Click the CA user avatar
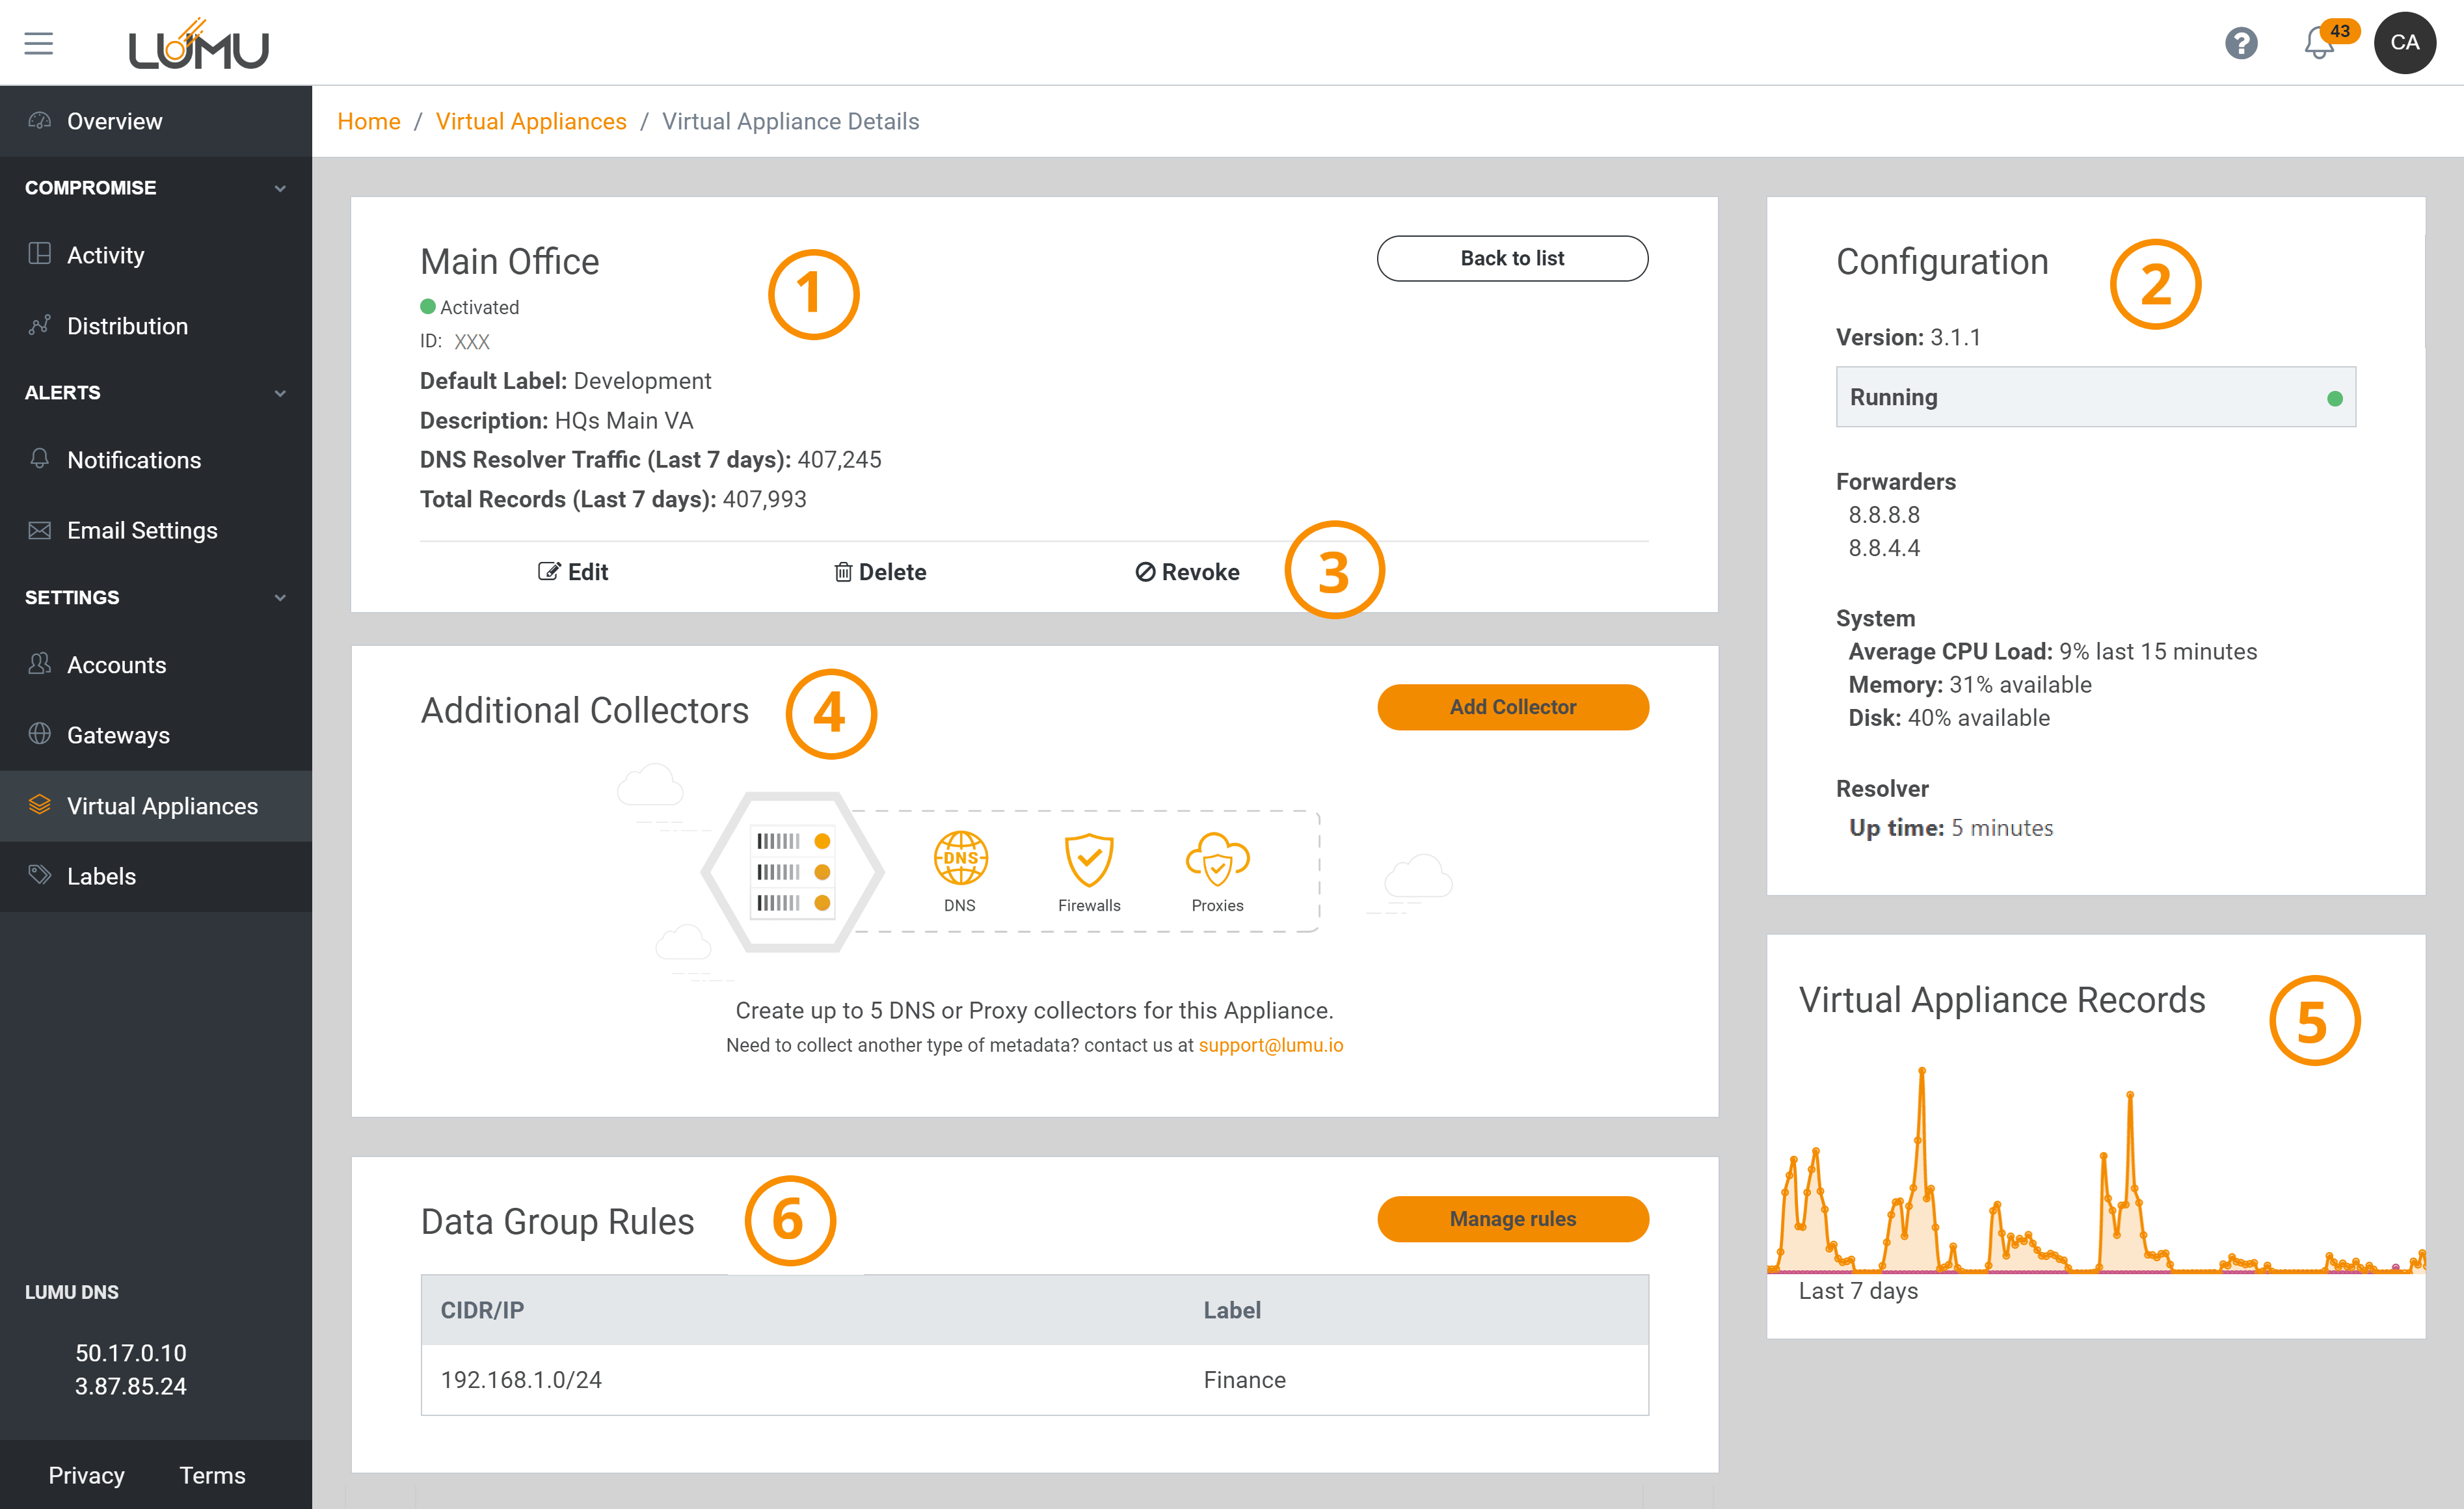This screenshot has height=1509, width=2464. point(2404,43)
